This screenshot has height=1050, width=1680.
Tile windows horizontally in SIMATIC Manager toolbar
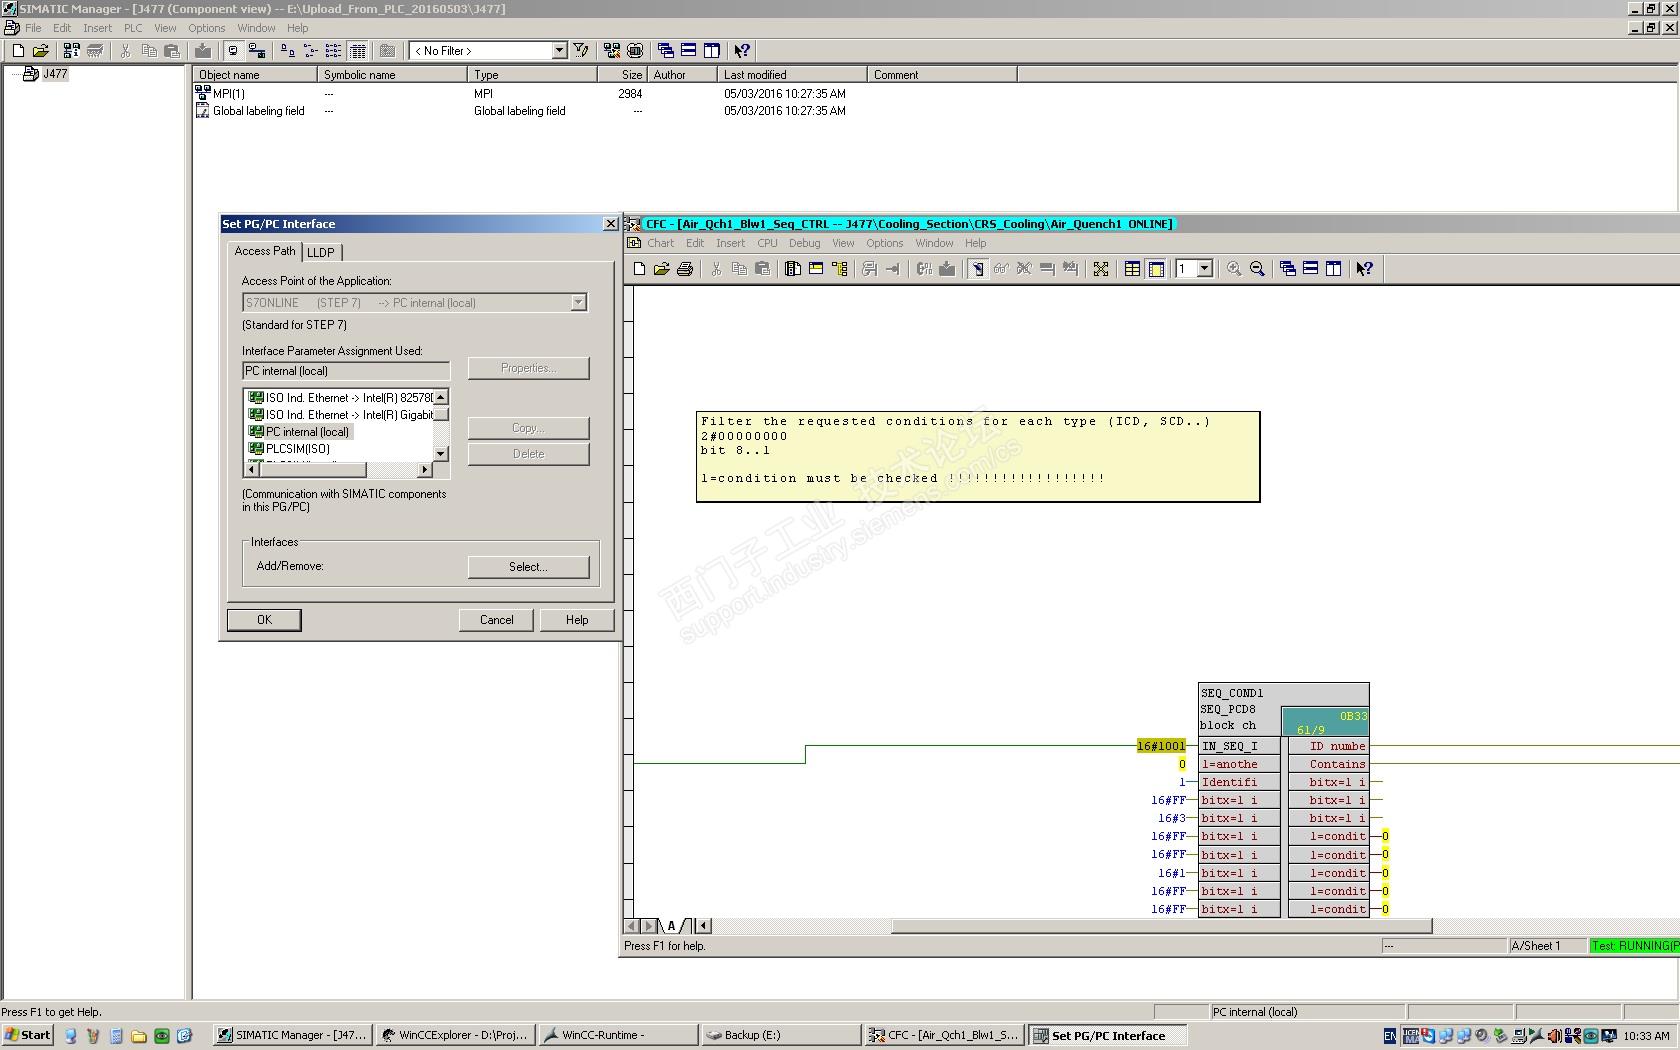688,51
